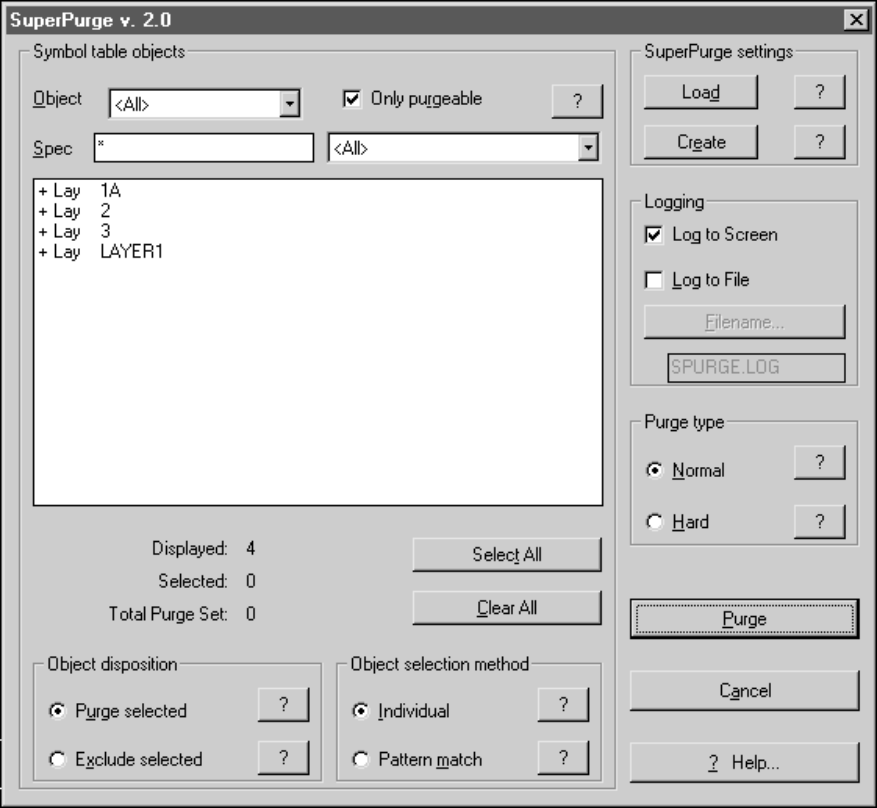This screenshot has width=877, height=808.
Task: Open help for Hard purge type
Action: point(819,522)
